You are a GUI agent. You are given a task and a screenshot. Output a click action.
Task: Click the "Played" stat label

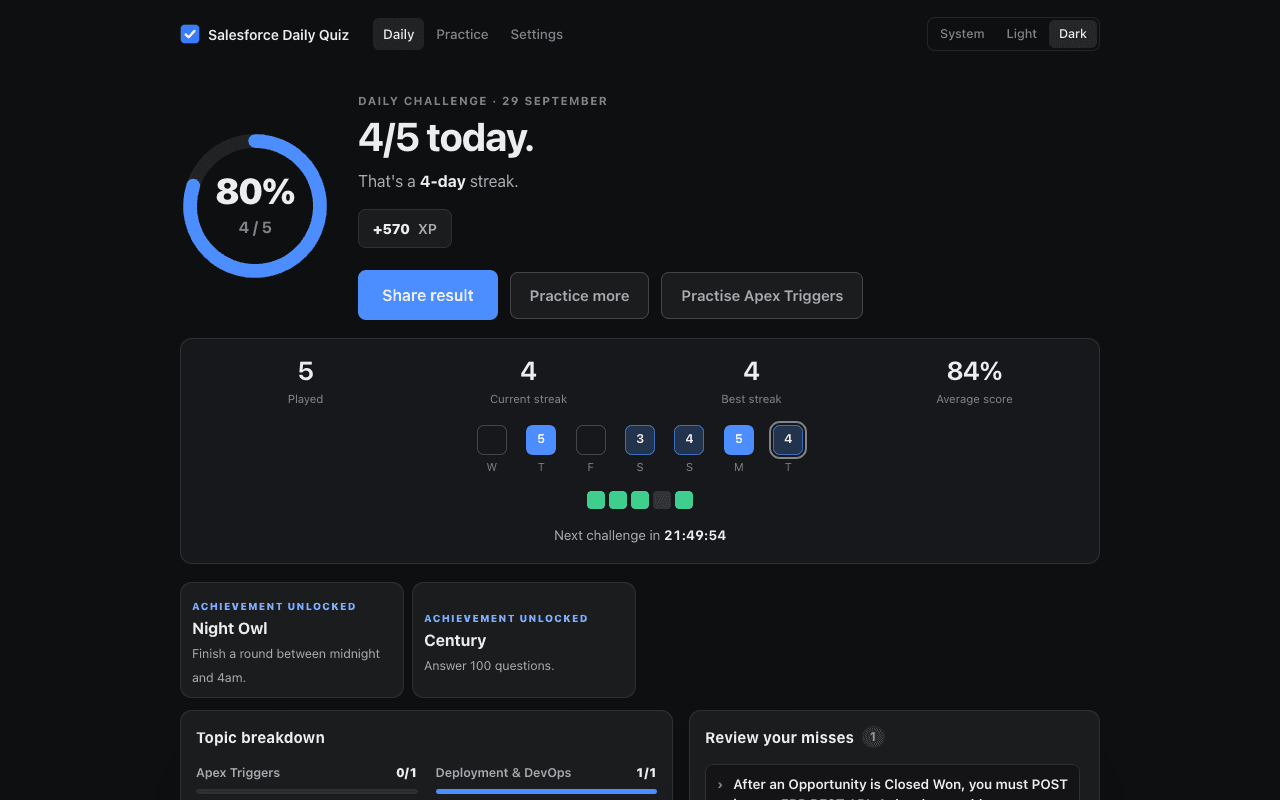306,399
